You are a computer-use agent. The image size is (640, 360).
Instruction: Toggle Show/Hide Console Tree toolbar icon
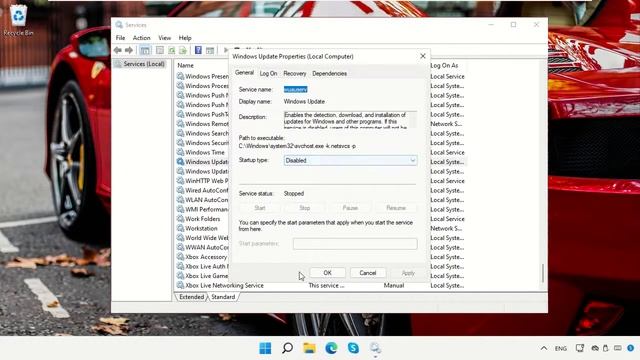coord(145,50)
